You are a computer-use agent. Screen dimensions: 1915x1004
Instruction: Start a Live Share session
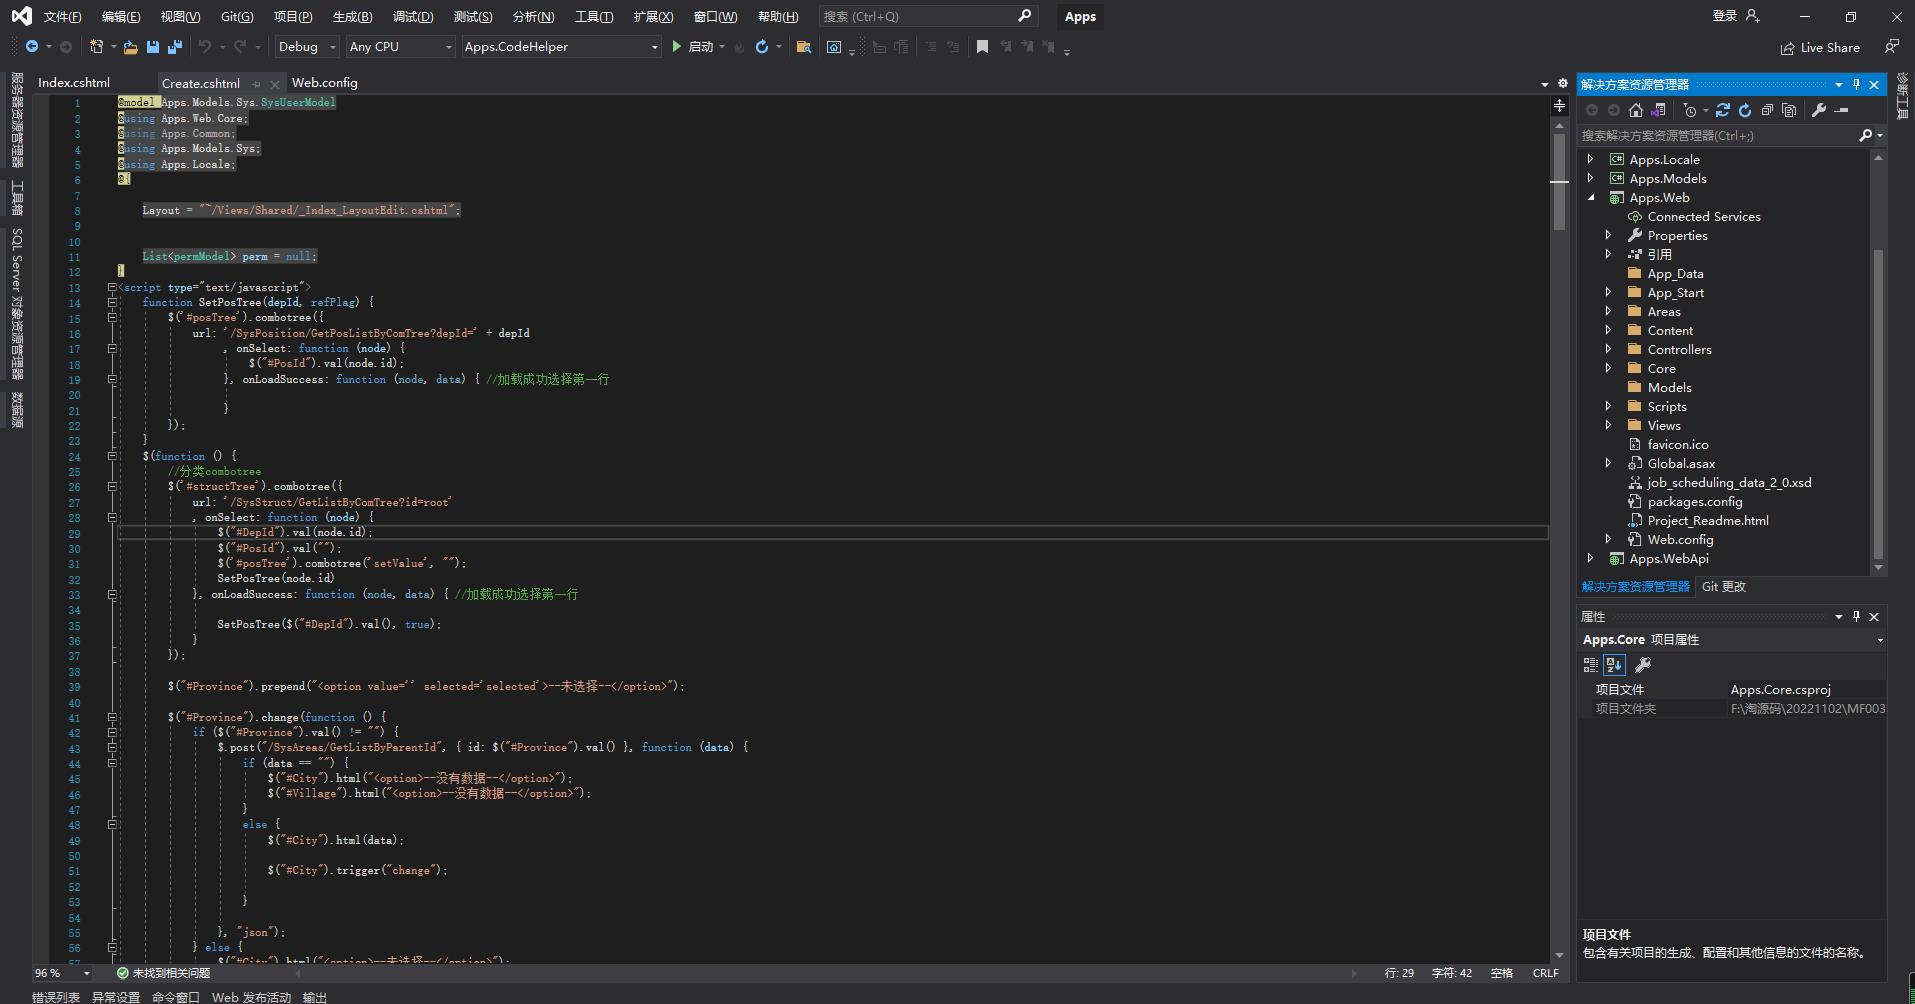click(1822, 47)
